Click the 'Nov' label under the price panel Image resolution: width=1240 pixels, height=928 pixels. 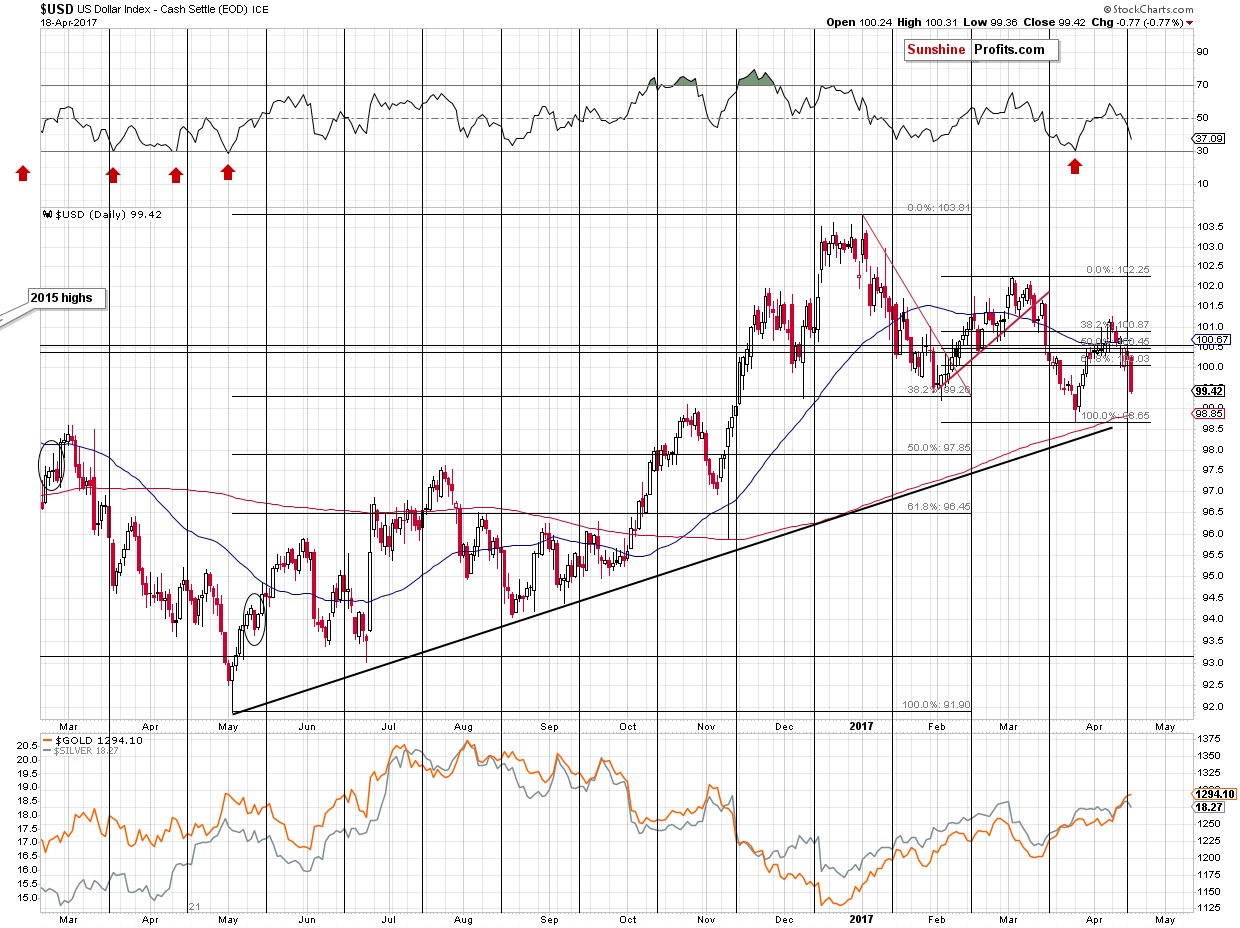pyautogui.click(x=706, y=725)
